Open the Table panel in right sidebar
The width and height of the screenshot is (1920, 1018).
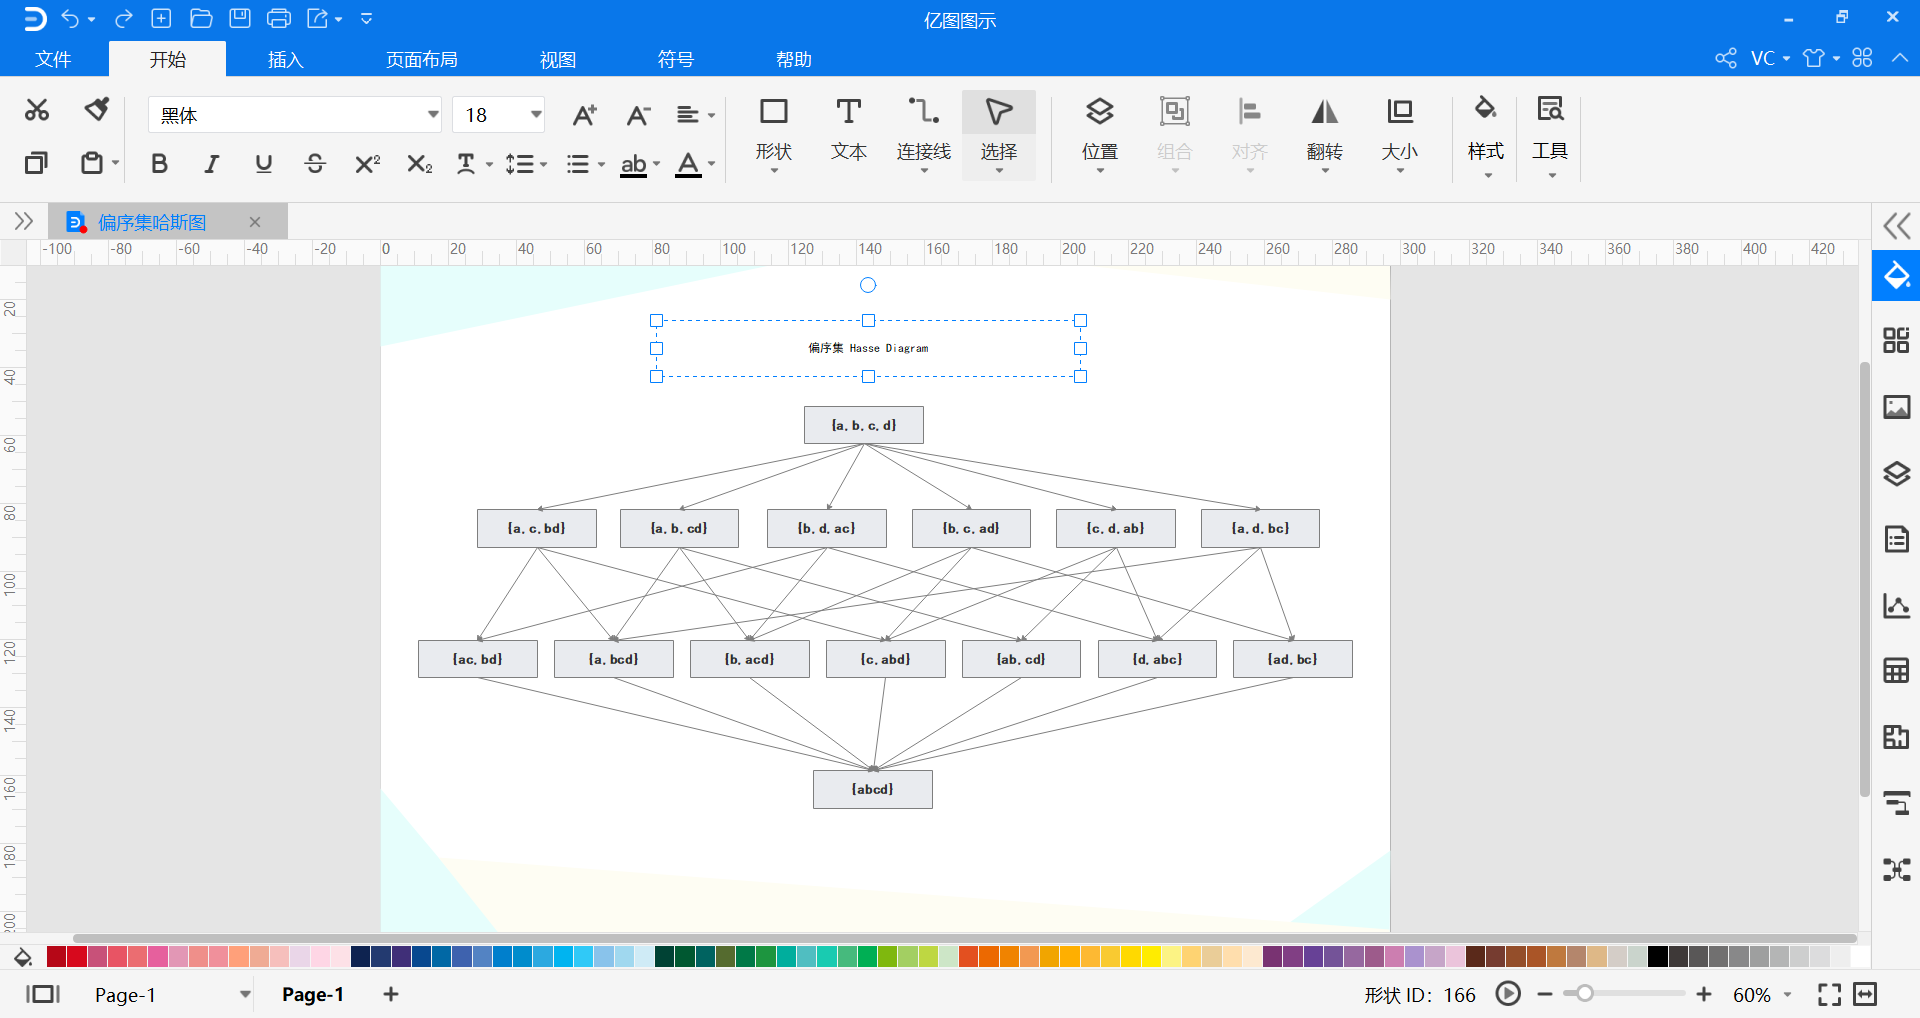click(1896, 670)
